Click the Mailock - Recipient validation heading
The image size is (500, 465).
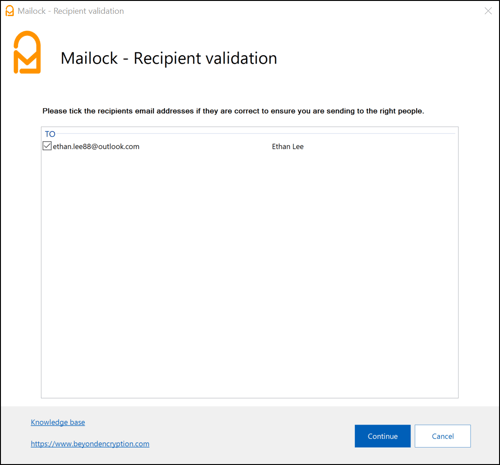tap(169, 58)
